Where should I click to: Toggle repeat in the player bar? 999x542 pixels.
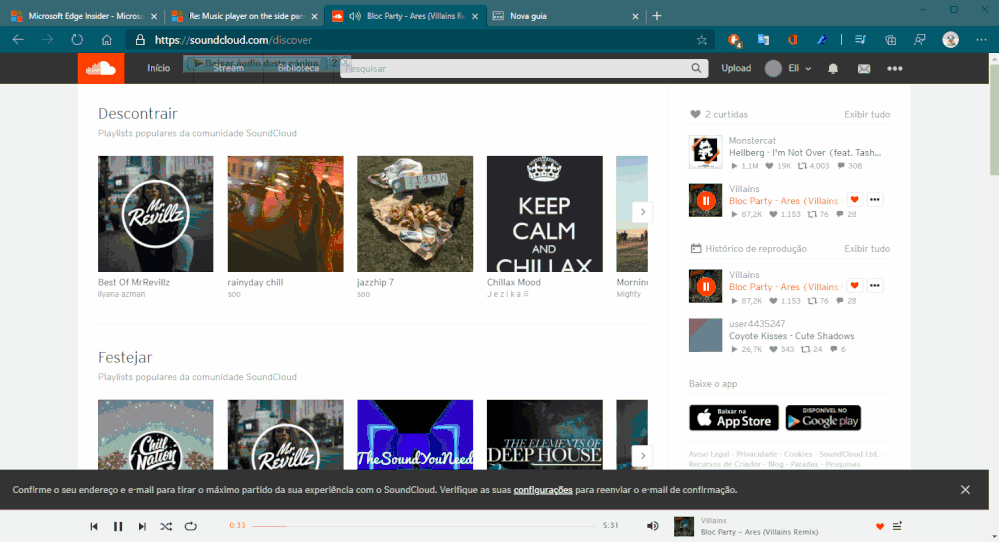click(x=190, y=526)
